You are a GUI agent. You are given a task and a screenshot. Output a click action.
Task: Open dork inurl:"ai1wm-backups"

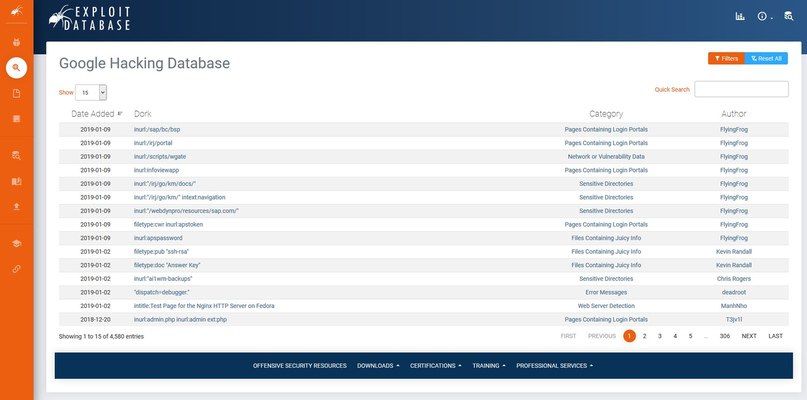coord(163,279)
